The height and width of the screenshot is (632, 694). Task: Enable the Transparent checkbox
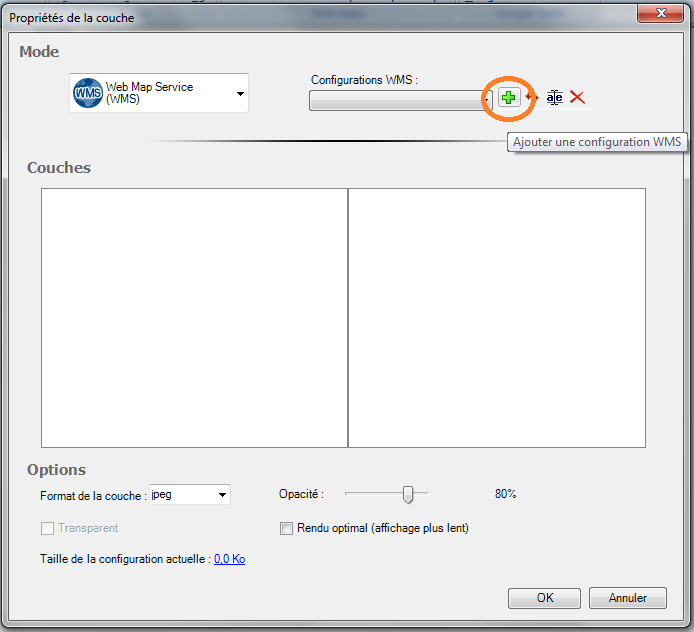(47, 528)
